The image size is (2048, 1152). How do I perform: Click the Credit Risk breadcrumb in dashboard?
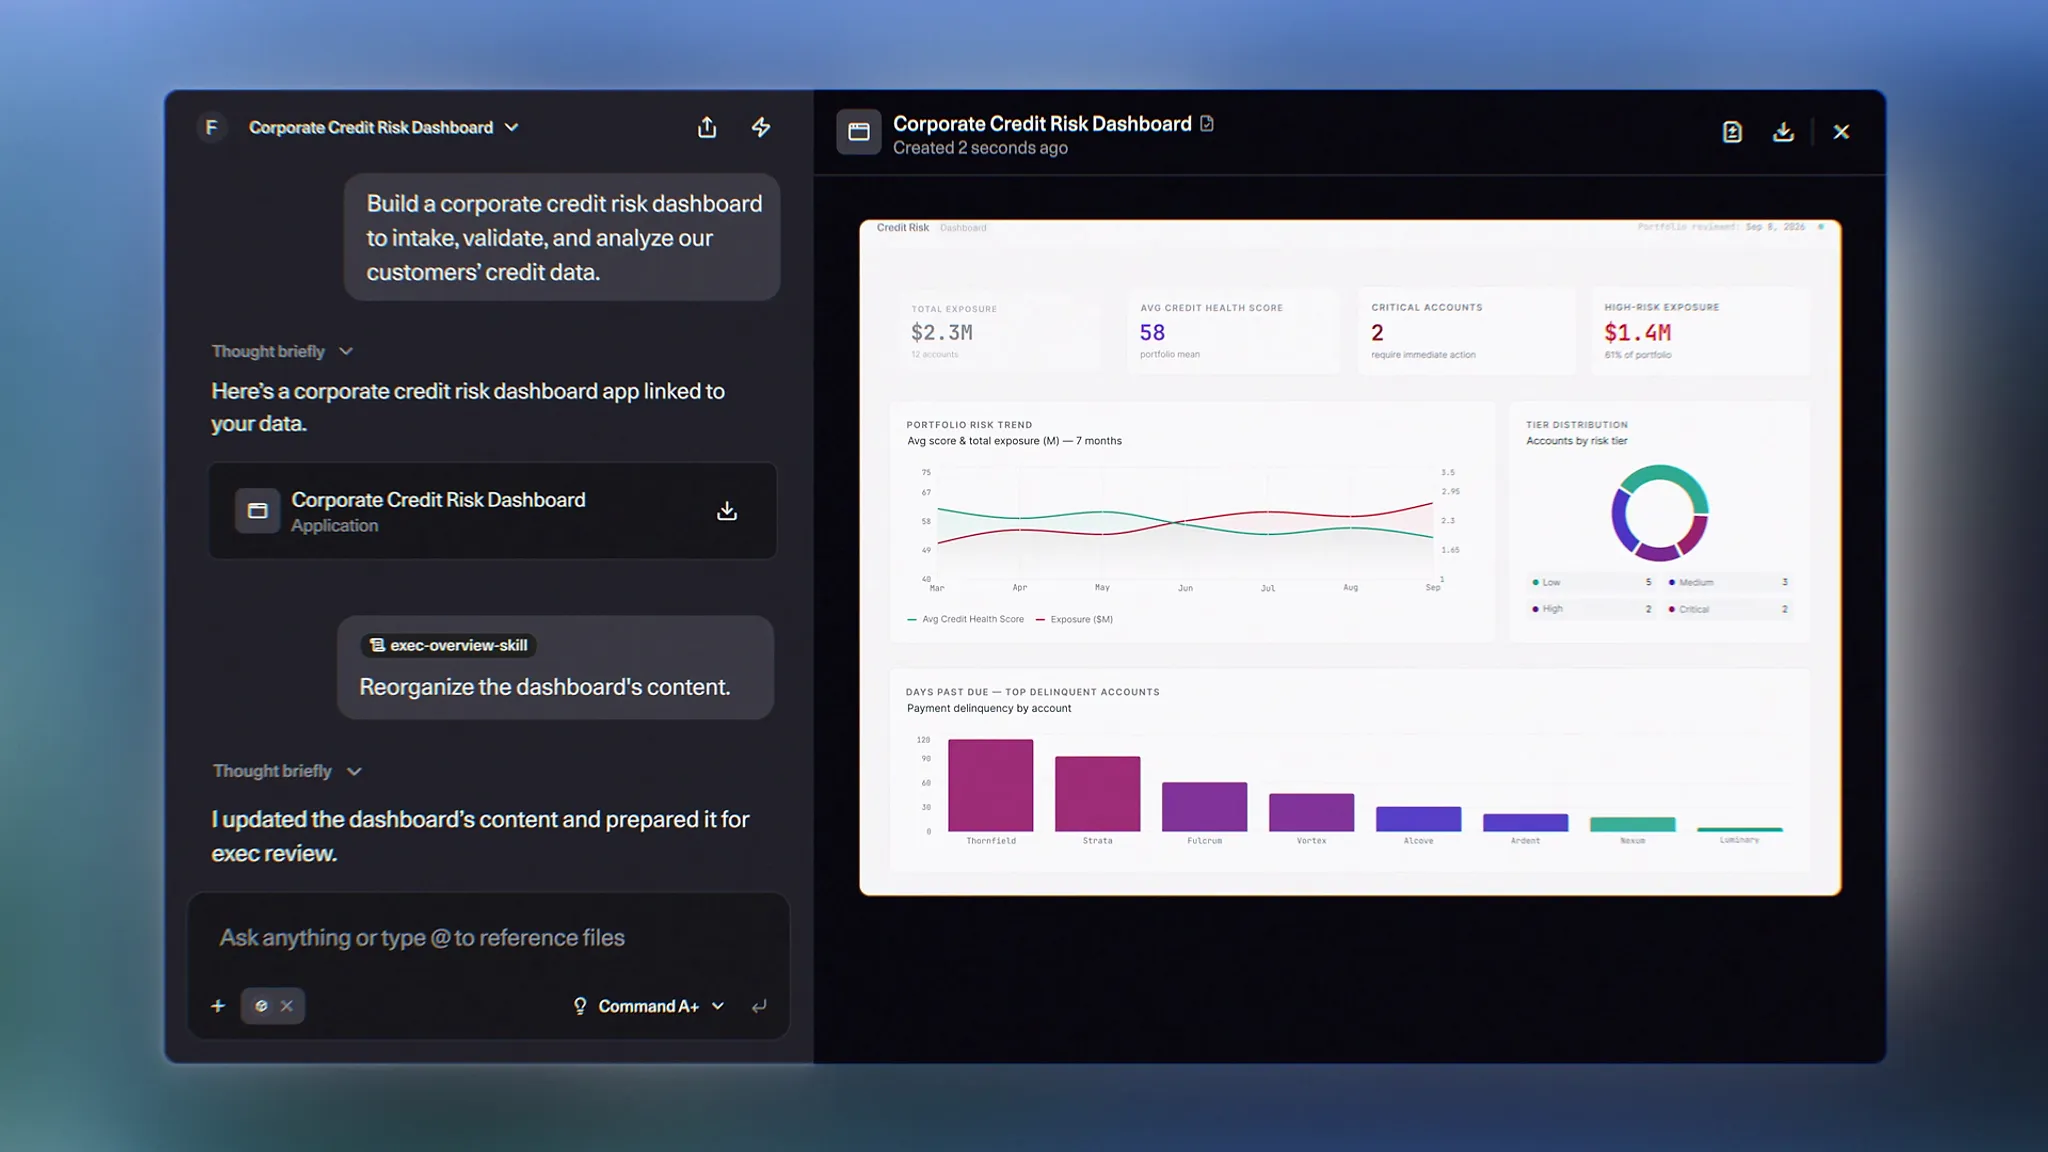[903, 228]
